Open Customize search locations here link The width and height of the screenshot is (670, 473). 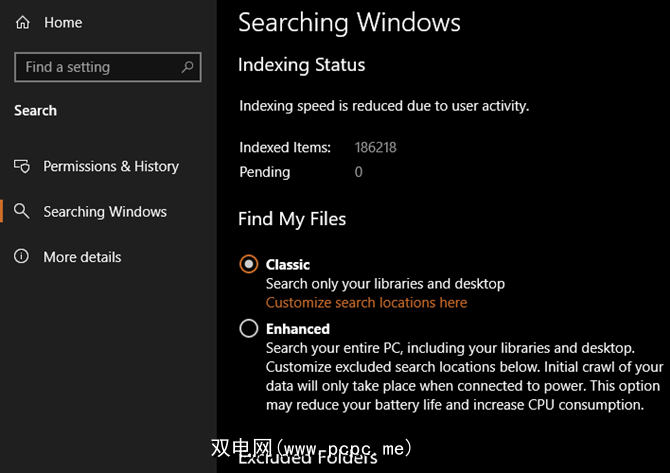tap(366, 302)
